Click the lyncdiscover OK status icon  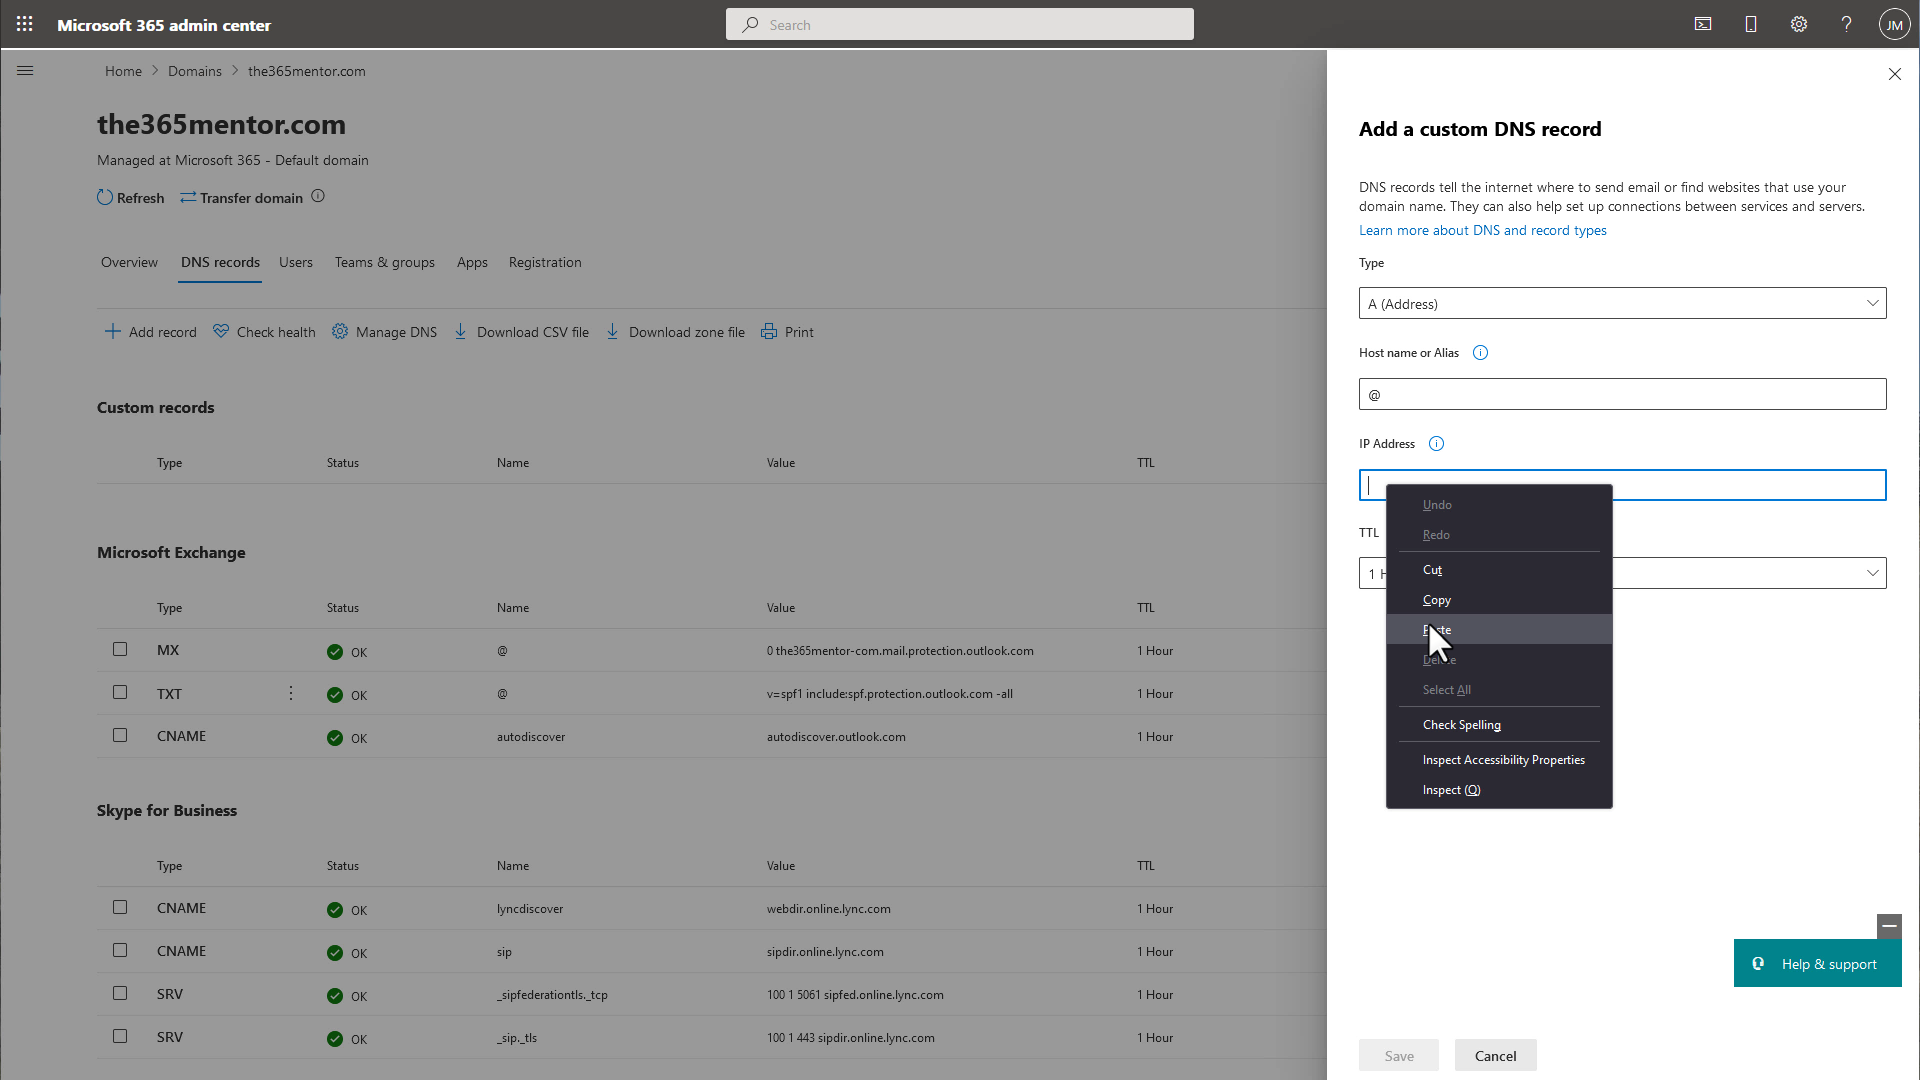[335, 910]
